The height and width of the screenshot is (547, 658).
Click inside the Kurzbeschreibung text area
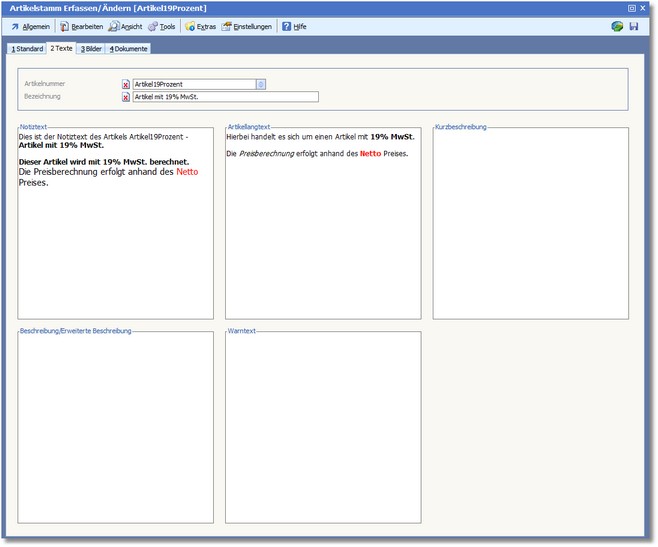tap(530, 225)
